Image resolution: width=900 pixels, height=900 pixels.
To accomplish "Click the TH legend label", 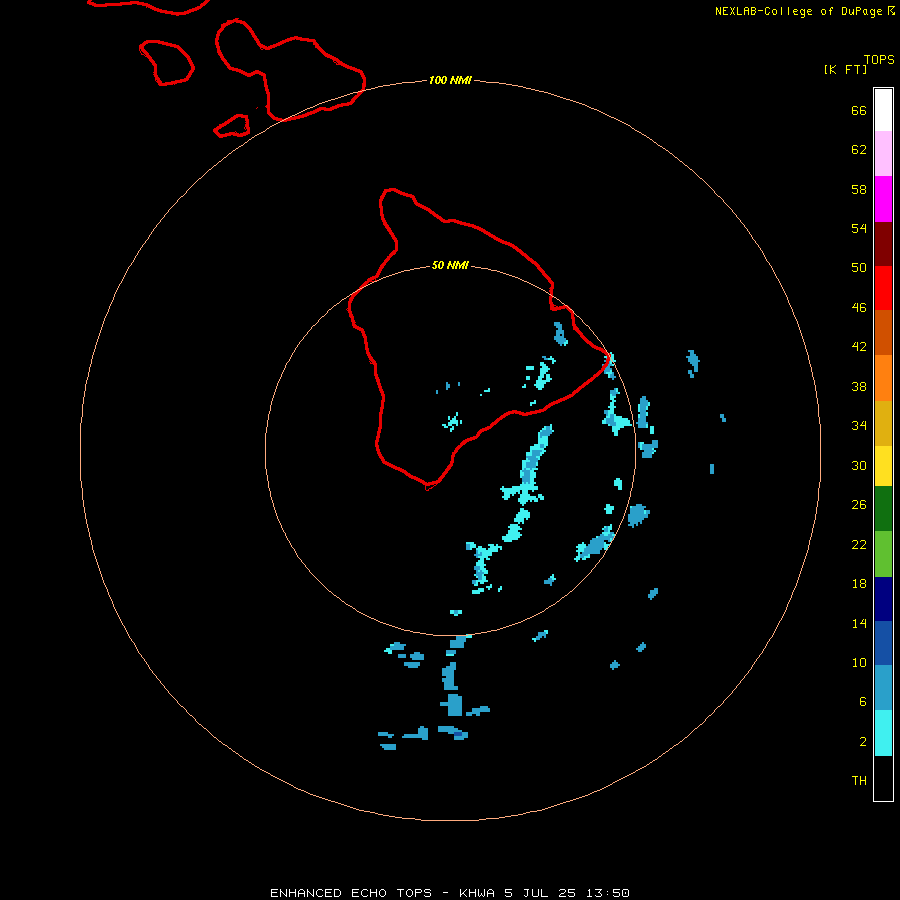I will click(859, 780).
